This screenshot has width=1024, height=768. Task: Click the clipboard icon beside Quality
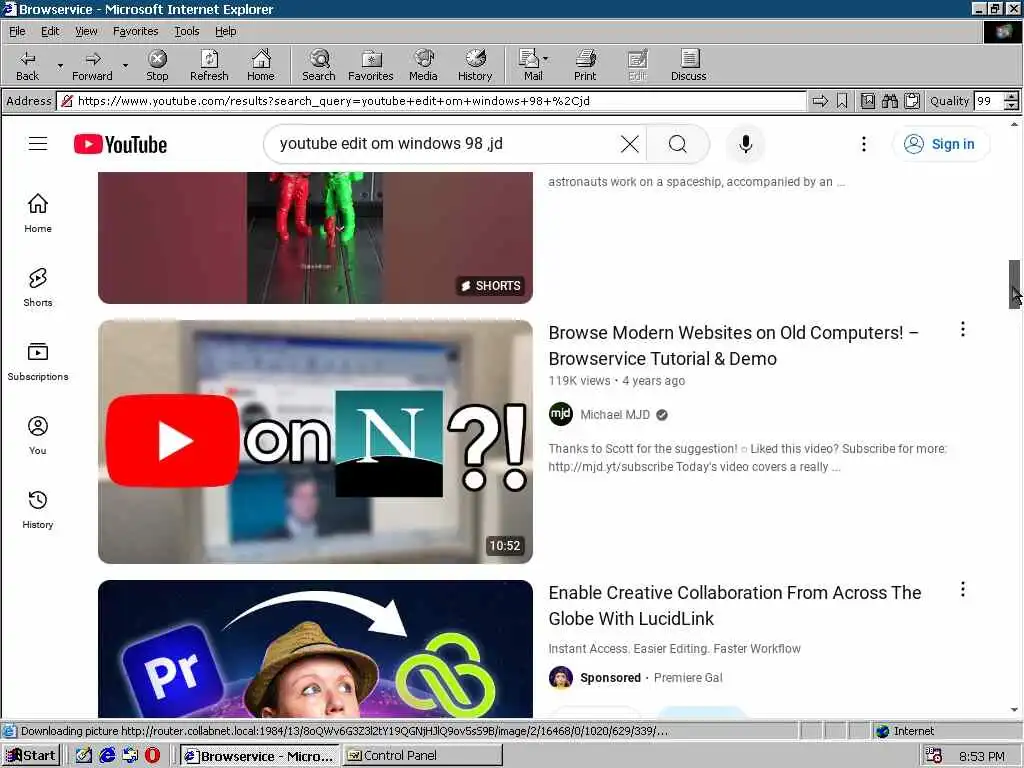(x=912, y=101)
